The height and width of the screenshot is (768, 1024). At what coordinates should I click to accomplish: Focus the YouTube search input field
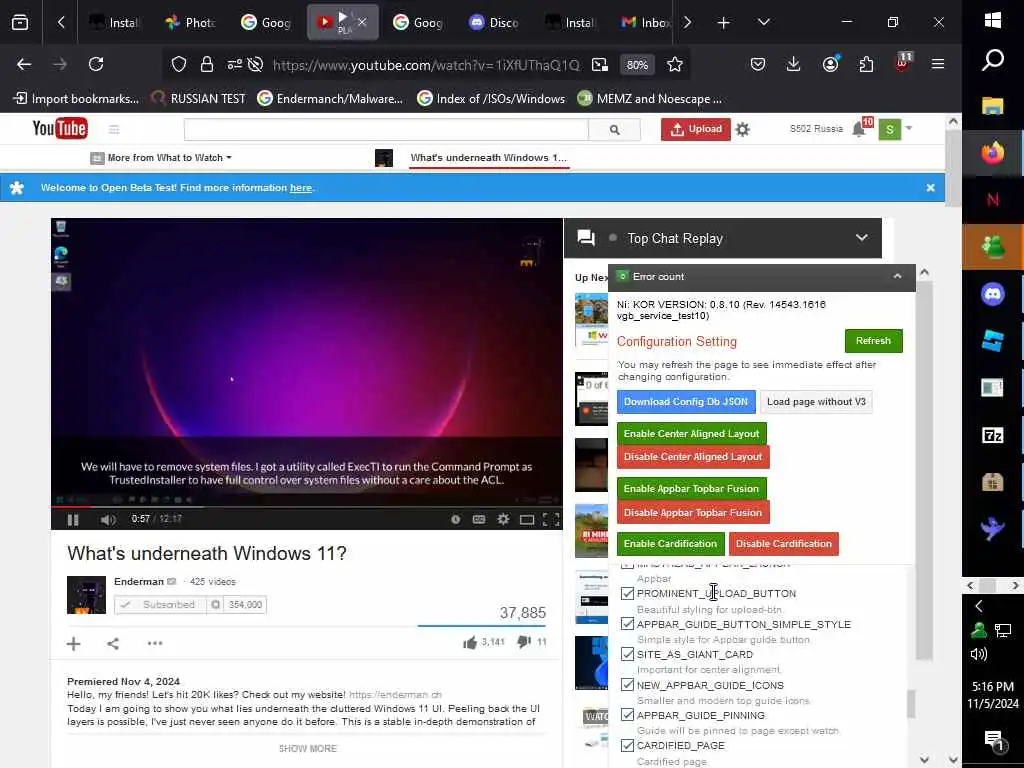coord(386,130)
